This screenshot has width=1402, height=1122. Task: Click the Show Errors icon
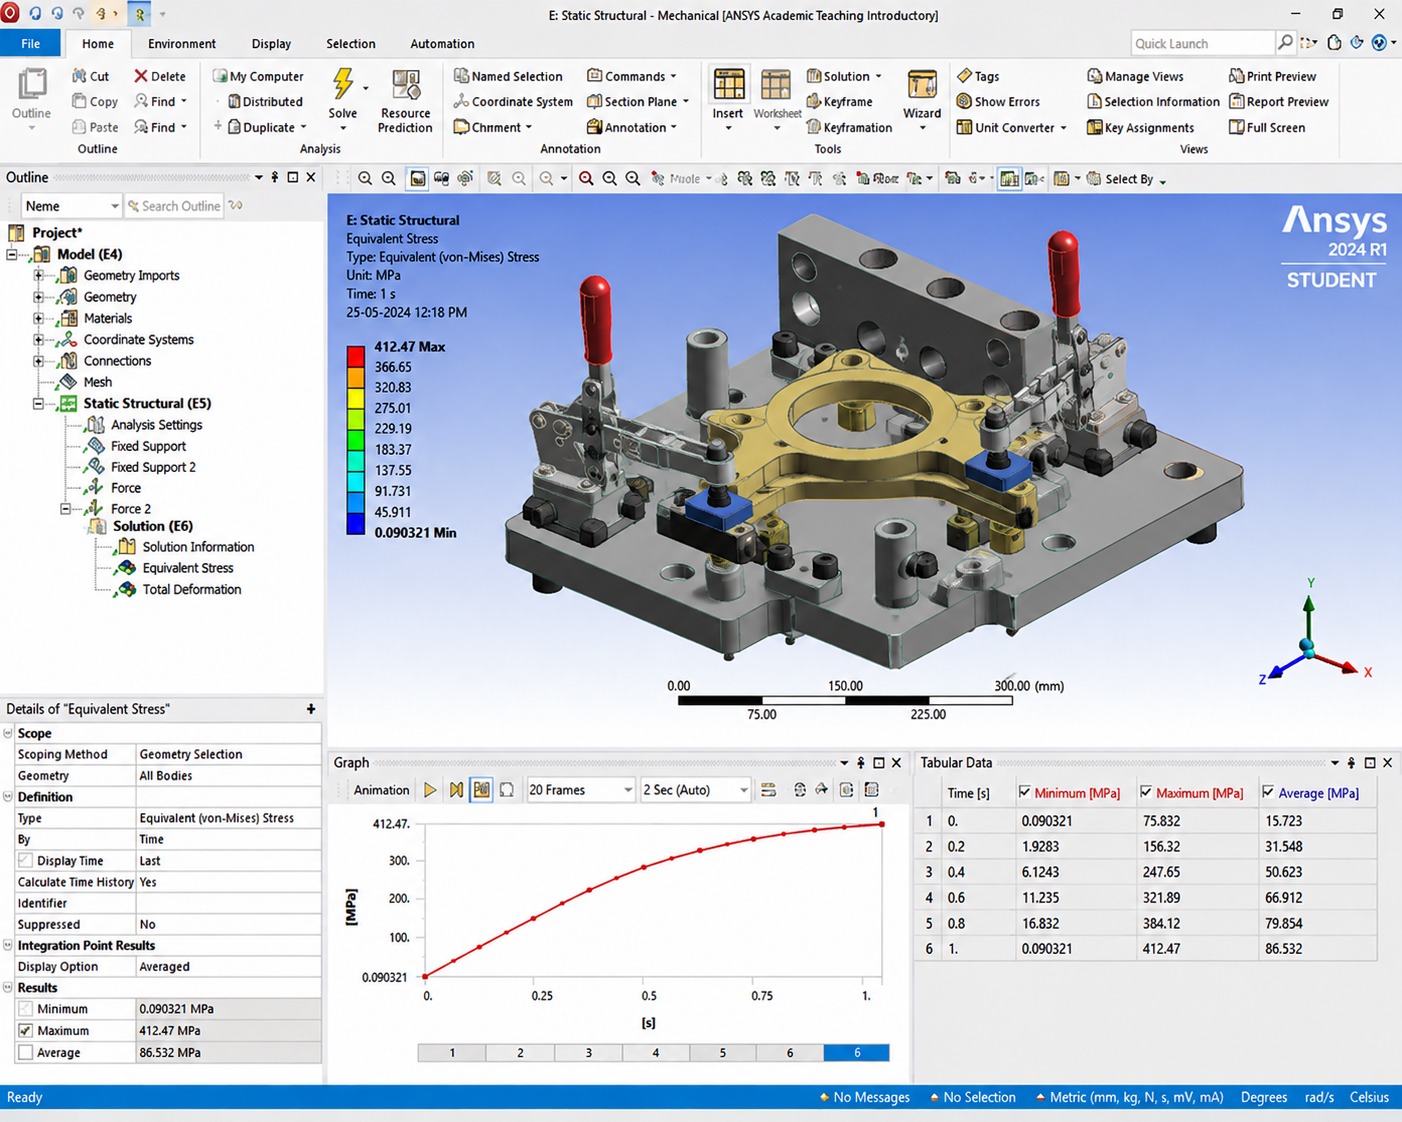click(x=964, y=101)
